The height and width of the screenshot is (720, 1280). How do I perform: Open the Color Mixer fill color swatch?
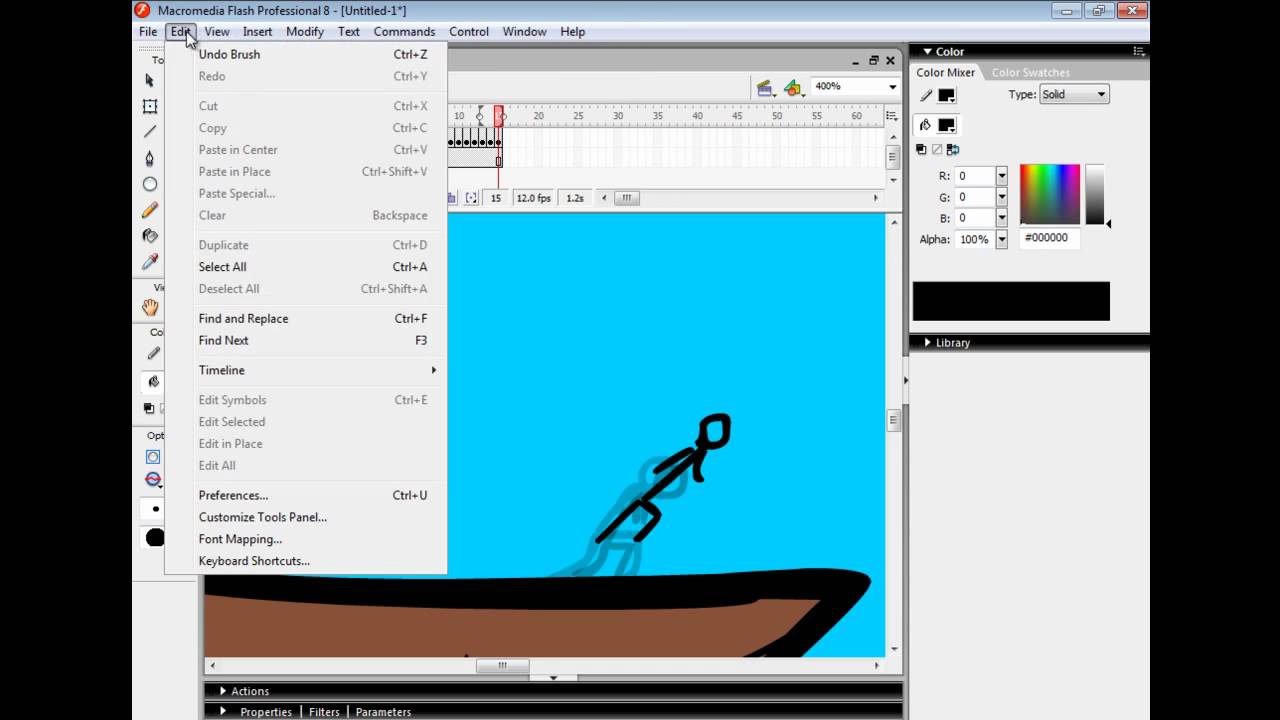[946, 125]
